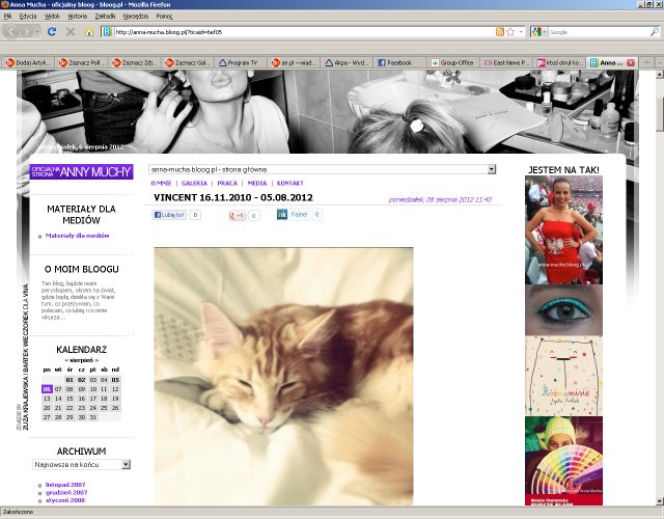This screenshot has height=519, width=664.
Task: Click the Oficjalna strona Anny Muchy logo
Action: (x=81, y=172)
